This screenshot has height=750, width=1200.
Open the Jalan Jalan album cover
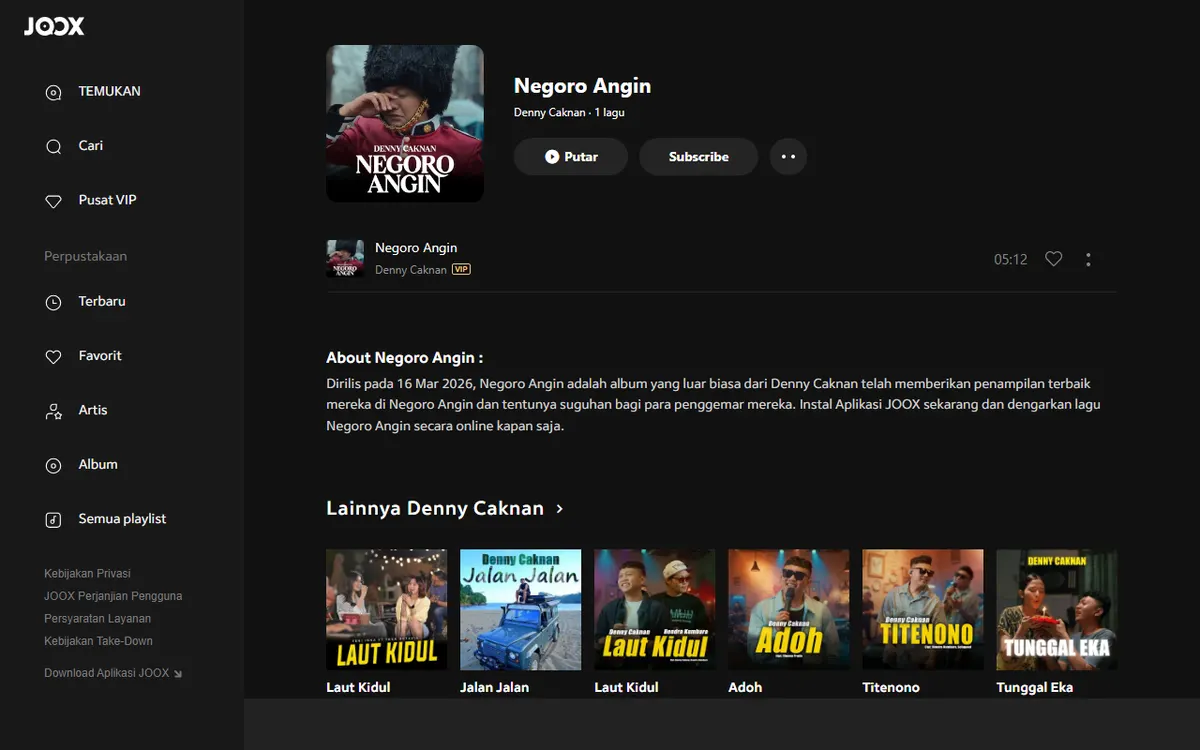point(520,609)
